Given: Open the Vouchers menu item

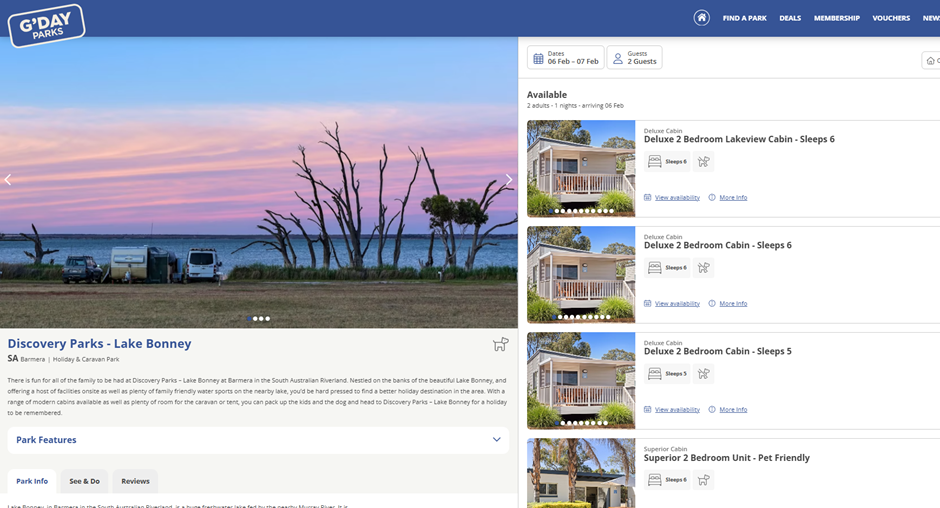Looking at the screenshot, I should tap(891, 18).
